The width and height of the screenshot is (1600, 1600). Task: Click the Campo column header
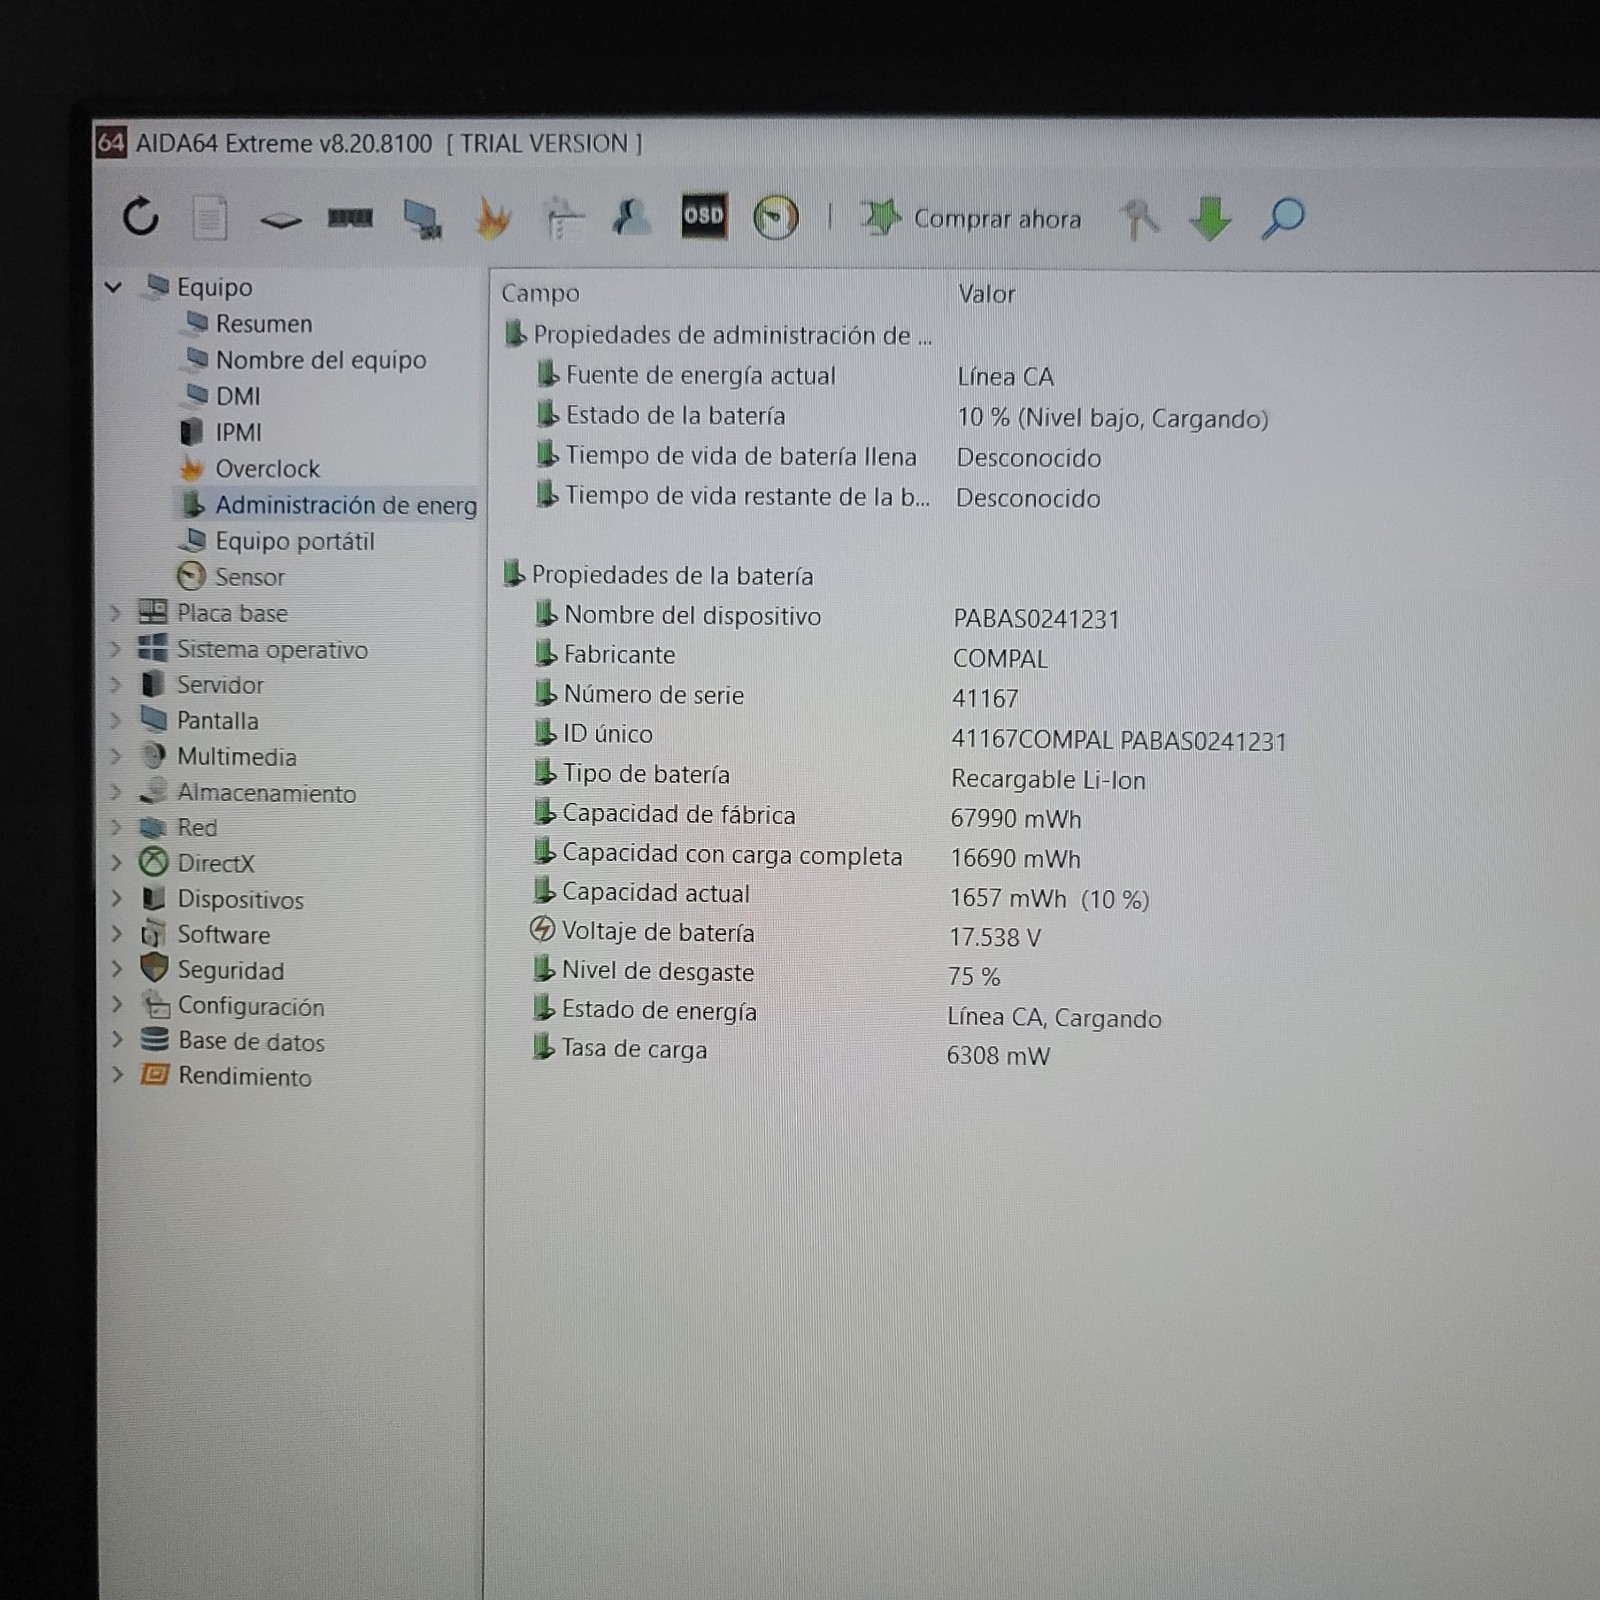tap(540, 293)
